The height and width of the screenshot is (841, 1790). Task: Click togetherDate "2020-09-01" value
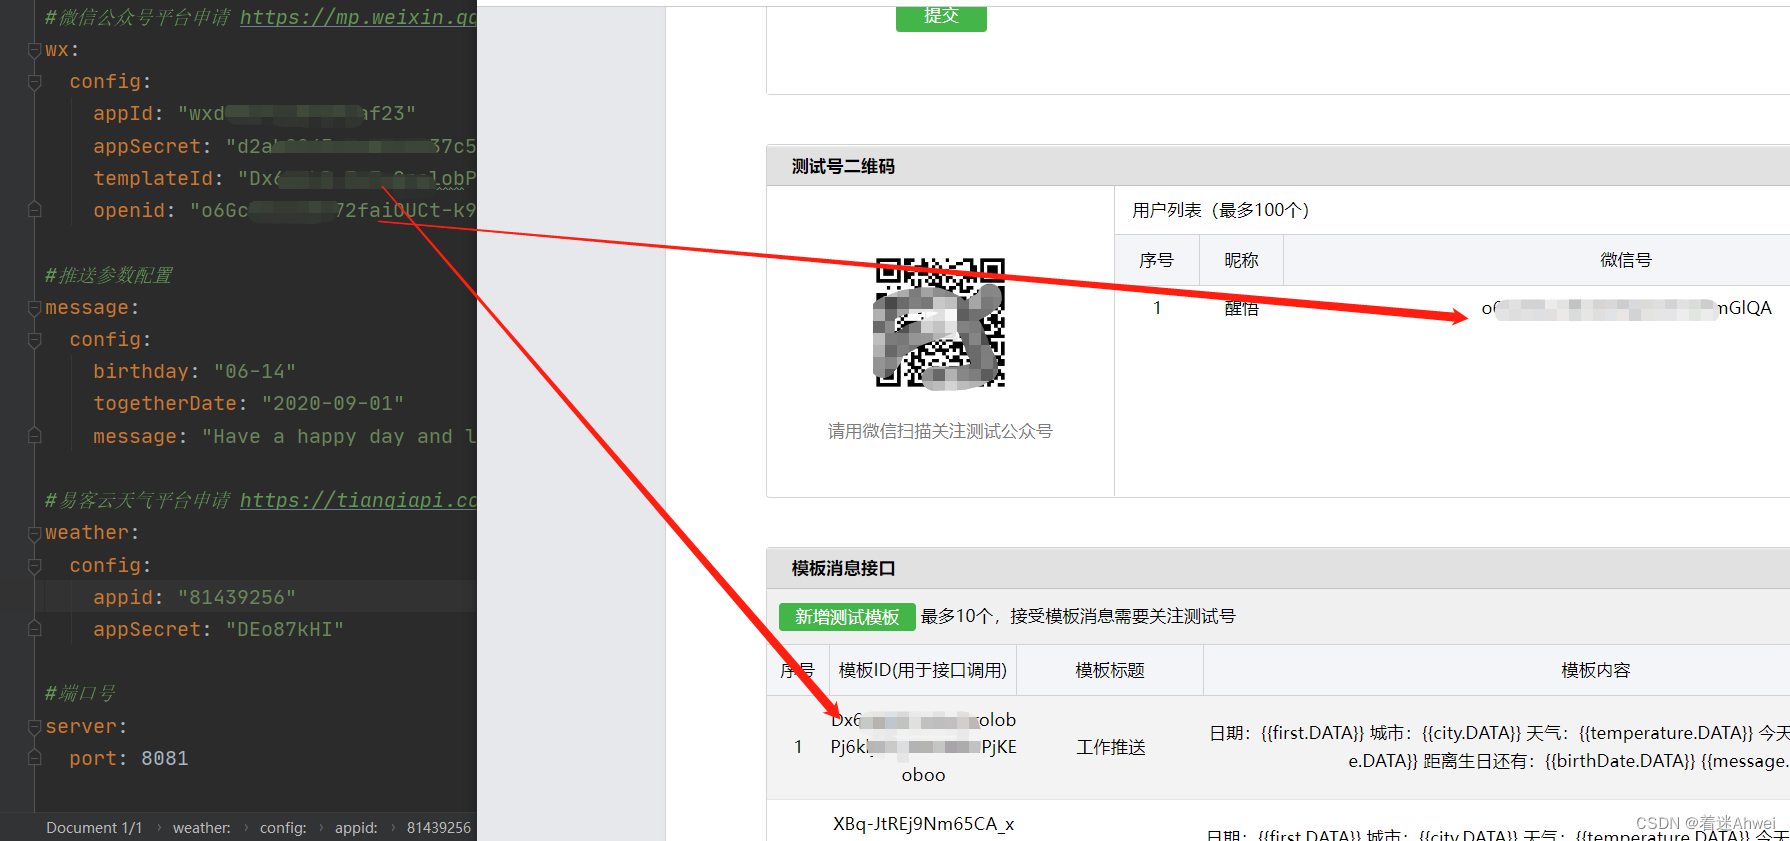pos(333,404)
